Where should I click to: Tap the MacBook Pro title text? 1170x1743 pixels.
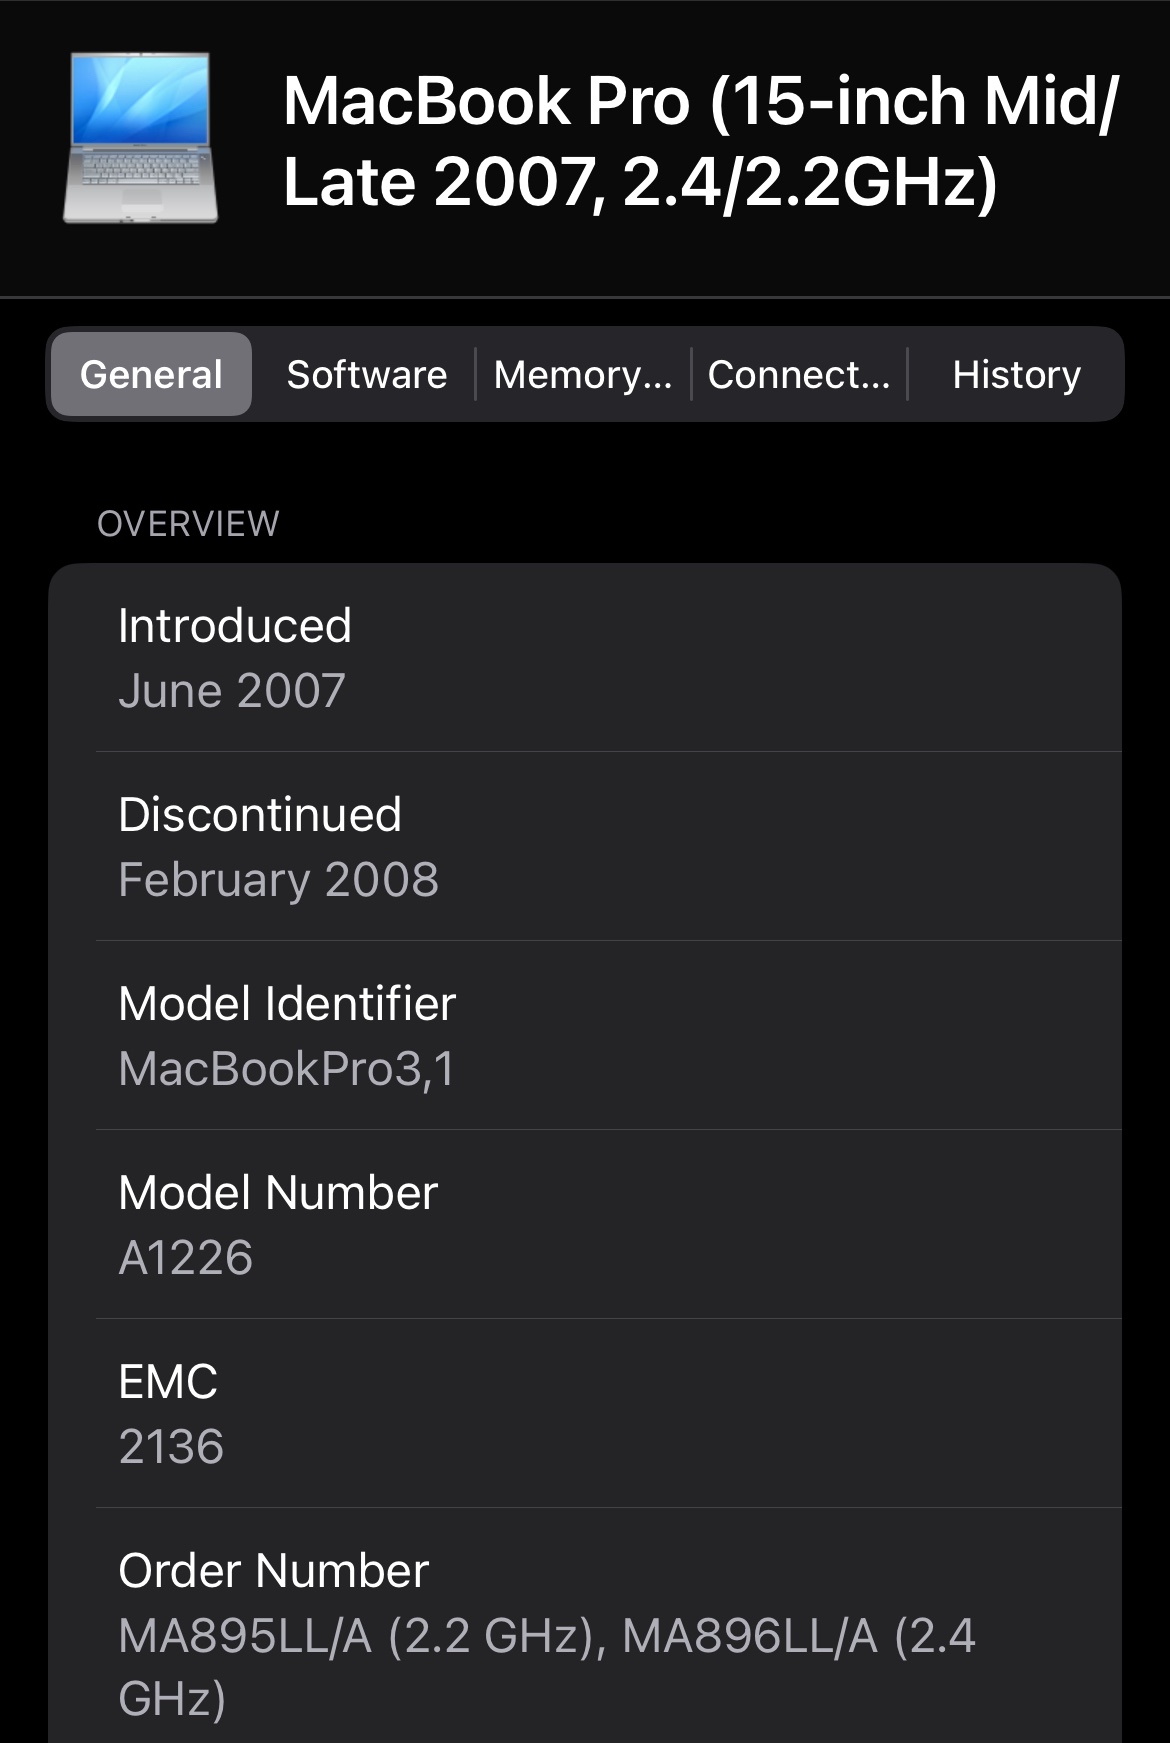pos(700,142)
